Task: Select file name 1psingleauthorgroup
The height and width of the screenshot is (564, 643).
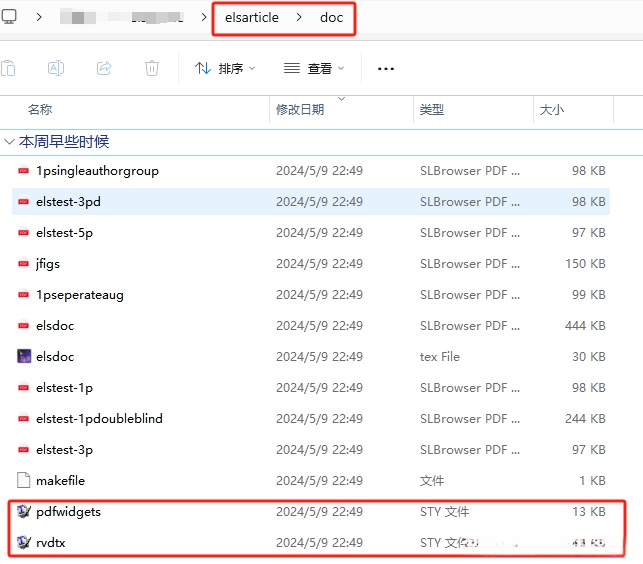Action: click(x=97, y=171)
